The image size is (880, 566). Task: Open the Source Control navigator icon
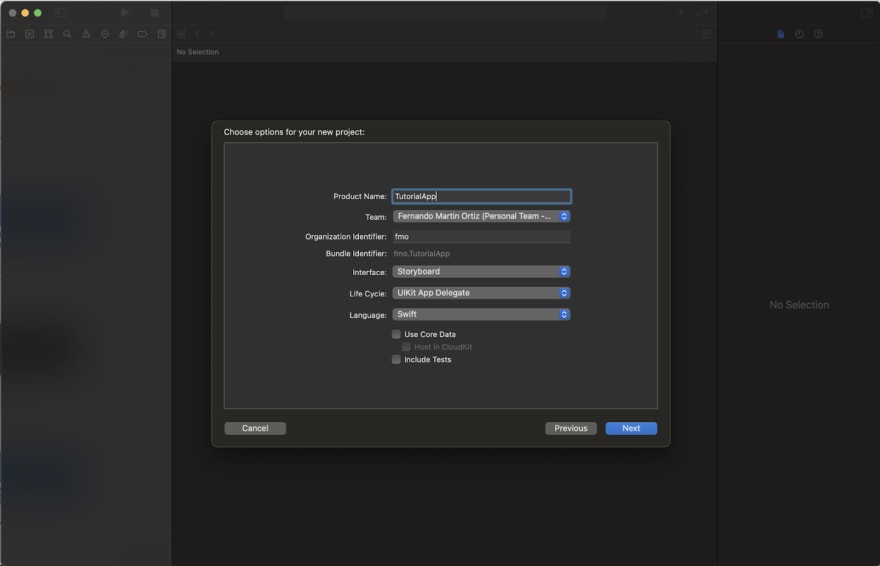pyautogui.click(x=30, y=34)
